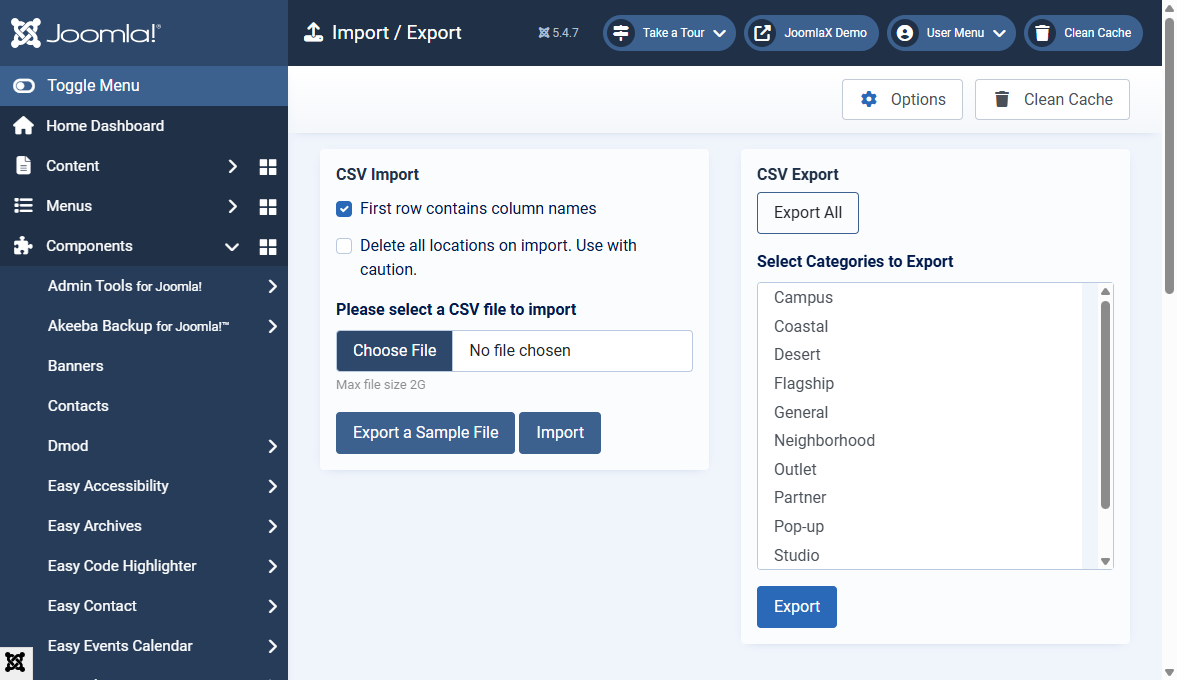Expand Easy Code Highlighter submenu arrow

click(272, 567)
